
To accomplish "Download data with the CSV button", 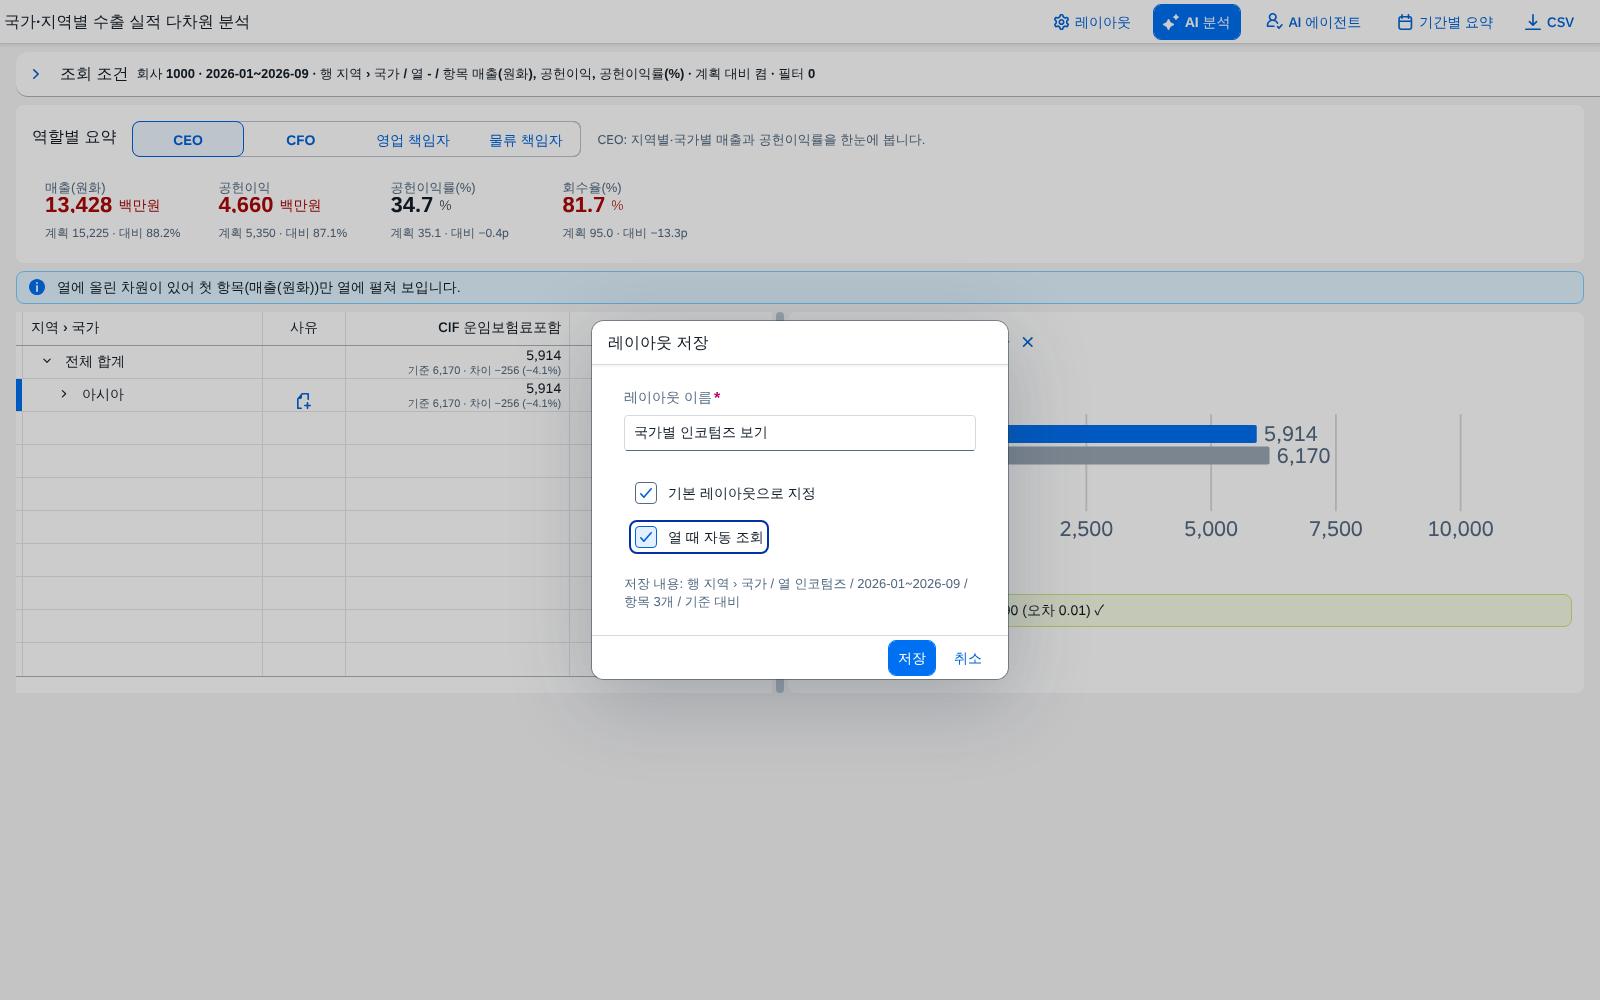I will pos(1548,22).
